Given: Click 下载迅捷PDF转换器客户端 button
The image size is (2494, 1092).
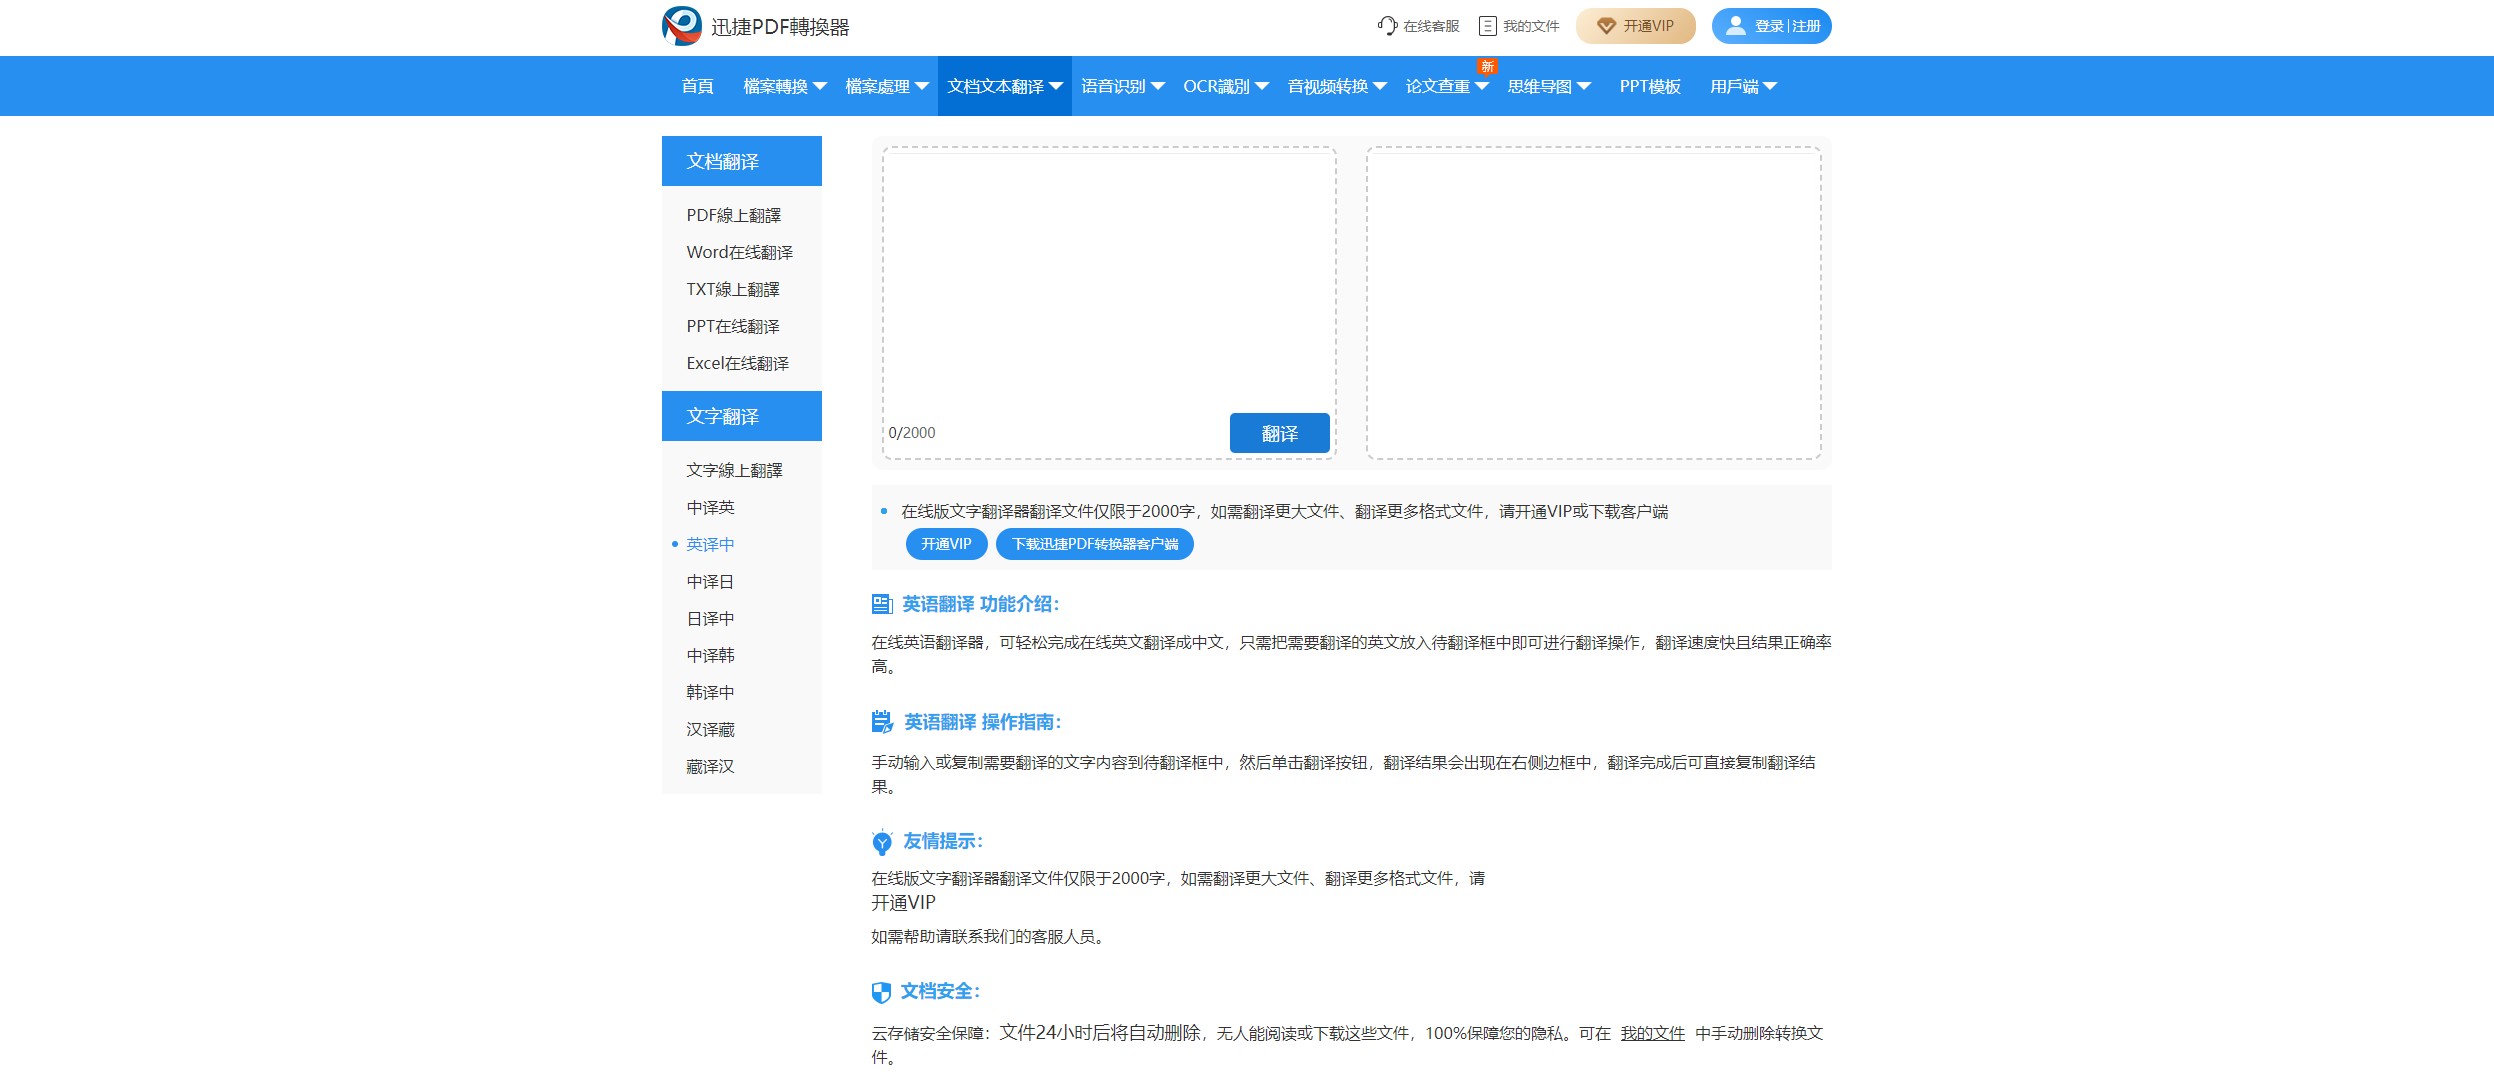Looking at the screenshot, I should coord(1094,544).
